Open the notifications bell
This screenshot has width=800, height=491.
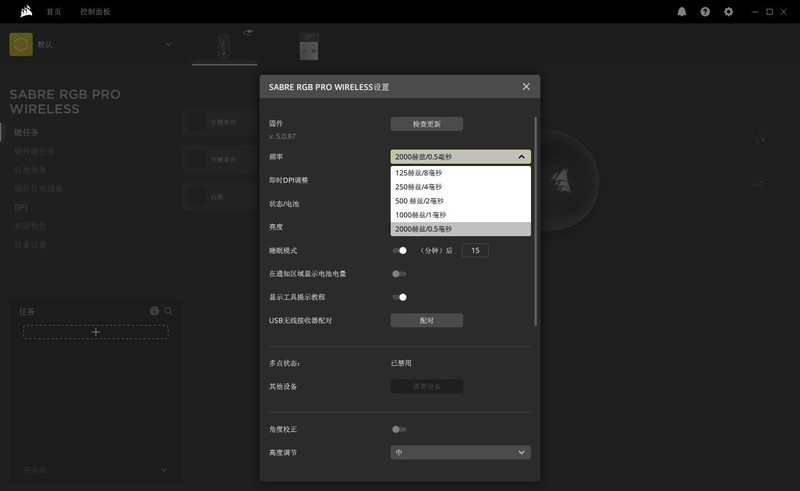pos(682,12)
